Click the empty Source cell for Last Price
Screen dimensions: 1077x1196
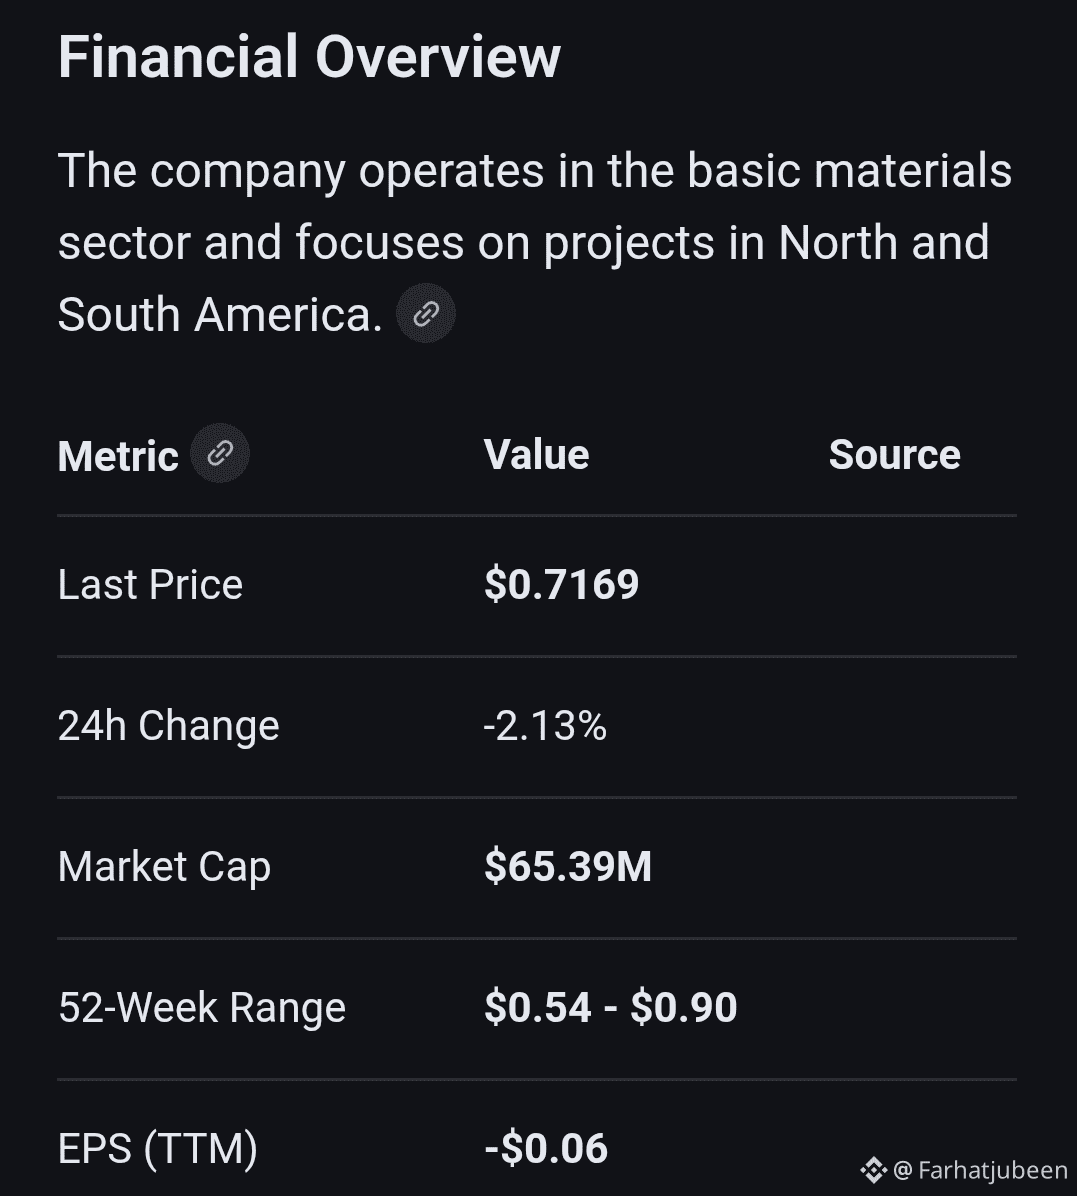pos(894,585)
